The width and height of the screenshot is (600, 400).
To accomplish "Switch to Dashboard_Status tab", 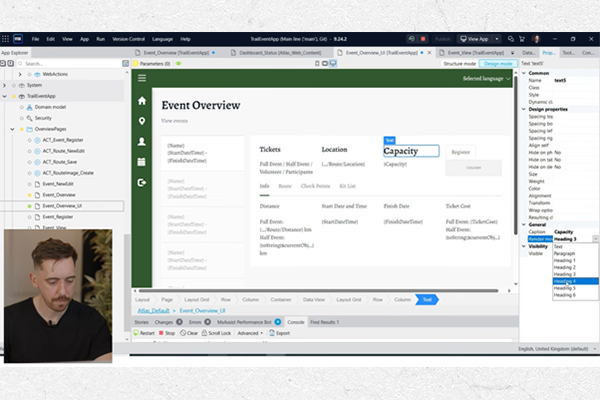I will pos(280,53).
